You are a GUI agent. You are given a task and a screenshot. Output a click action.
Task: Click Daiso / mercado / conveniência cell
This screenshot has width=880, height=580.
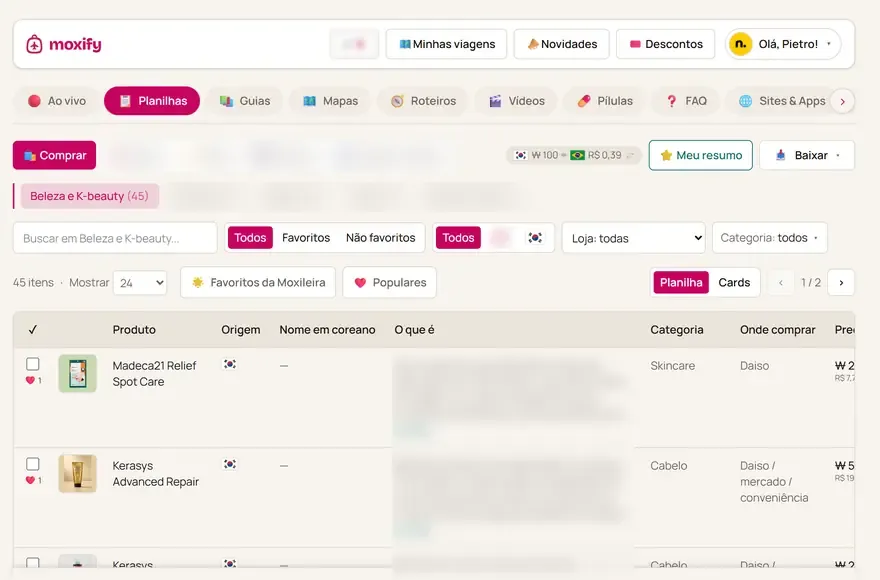(x=774, y=482)
